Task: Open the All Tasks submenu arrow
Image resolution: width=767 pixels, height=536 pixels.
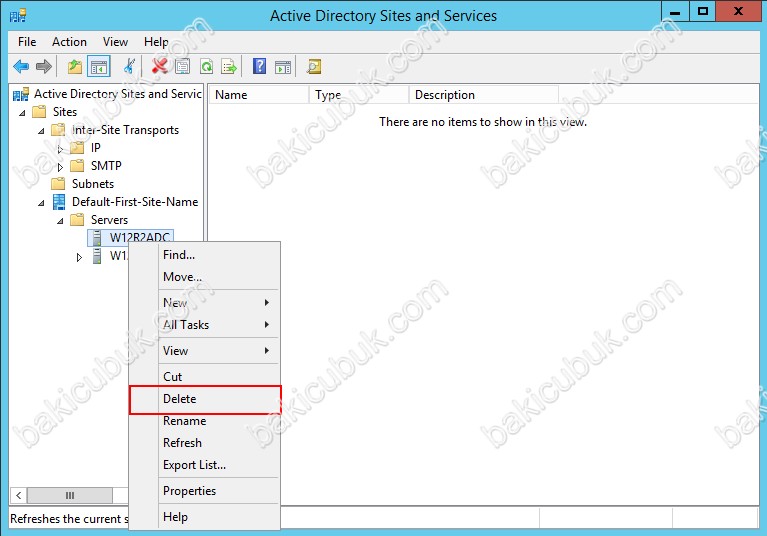Action: [267, 324]
